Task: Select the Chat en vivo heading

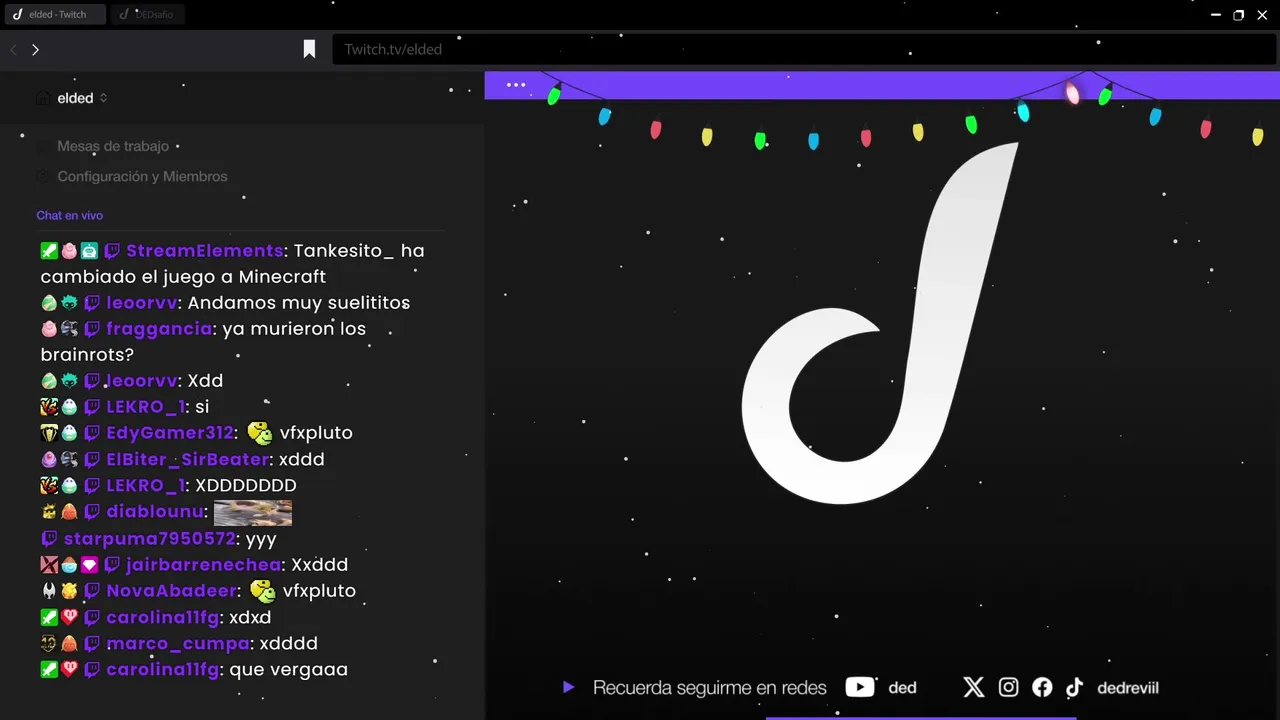Action: click(70, 215)
